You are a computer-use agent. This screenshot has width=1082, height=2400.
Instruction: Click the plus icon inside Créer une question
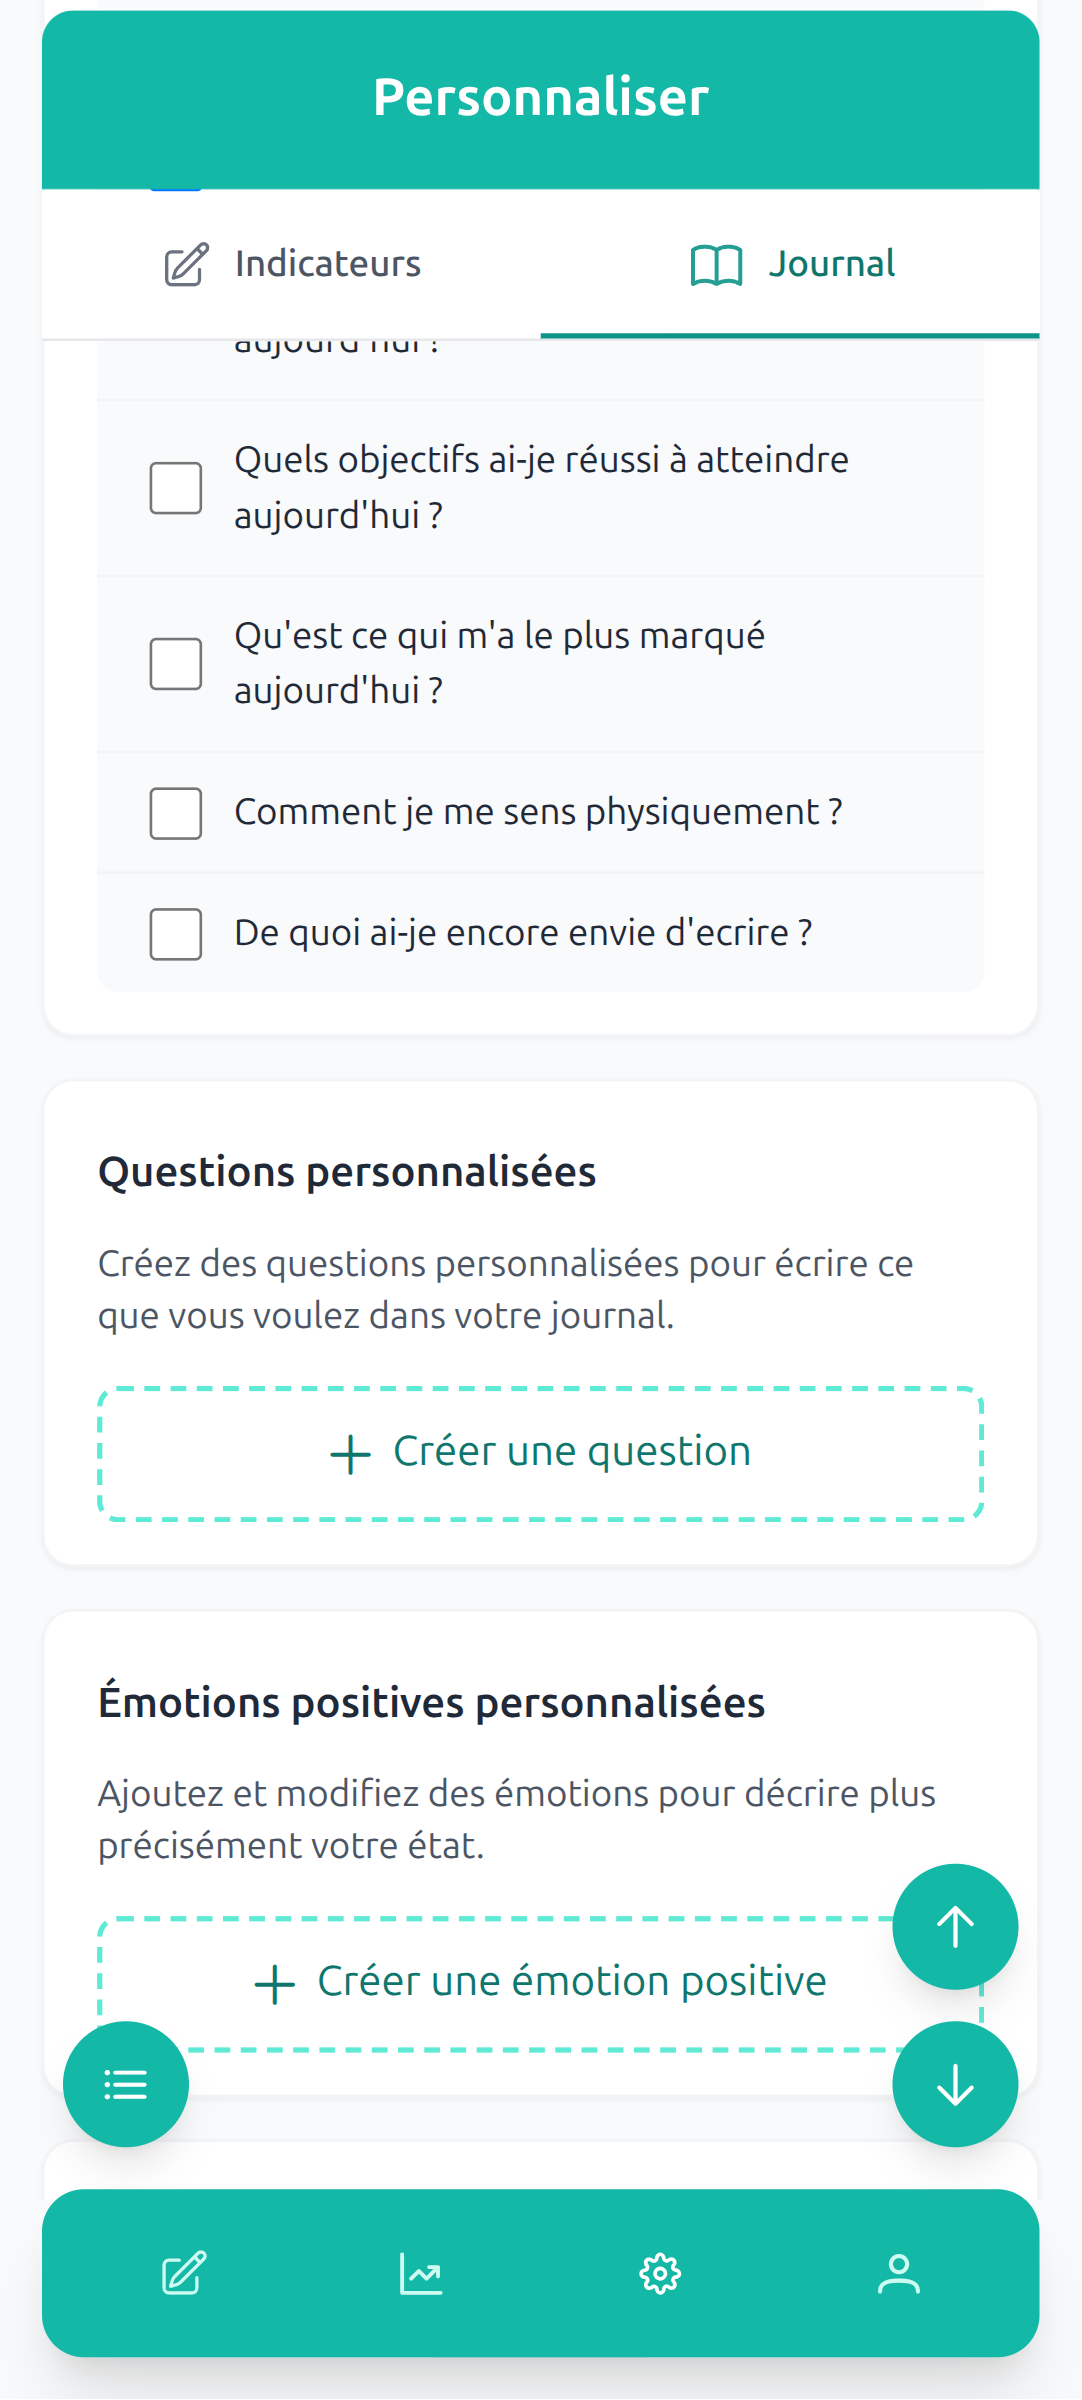pyautogui.click(x=348, y=1452)
